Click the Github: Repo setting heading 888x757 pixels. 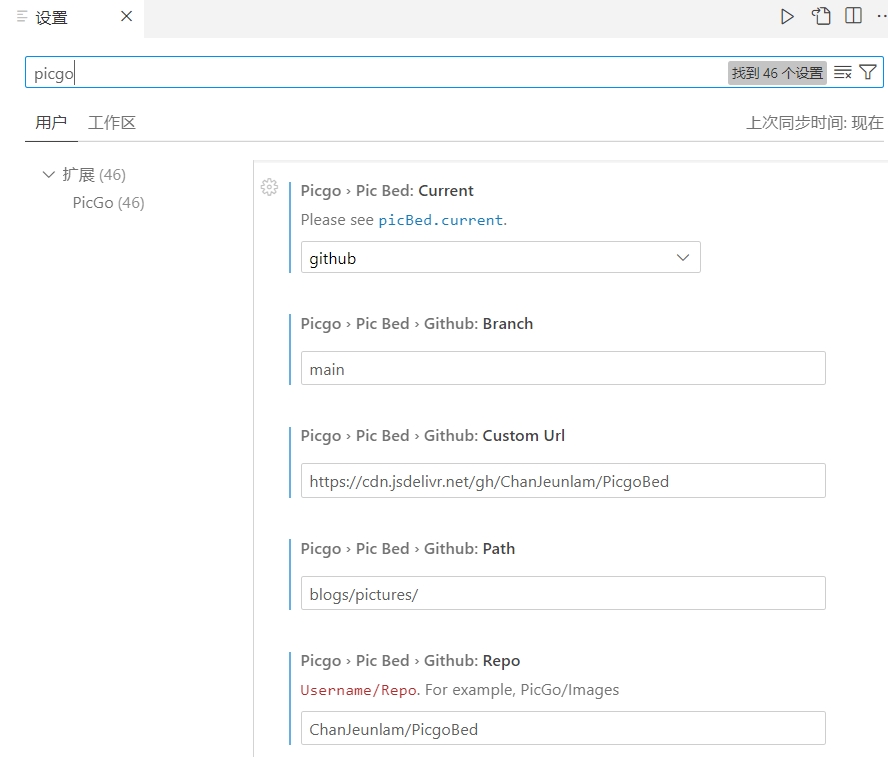410,661
